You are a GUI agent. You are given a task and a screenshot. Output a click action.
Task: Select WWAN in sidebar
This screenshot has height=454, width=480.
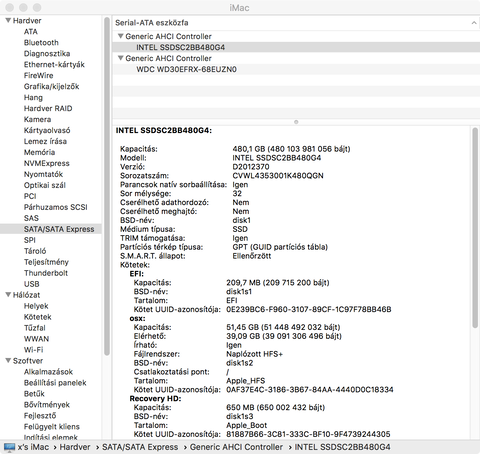tap(36, 339)
